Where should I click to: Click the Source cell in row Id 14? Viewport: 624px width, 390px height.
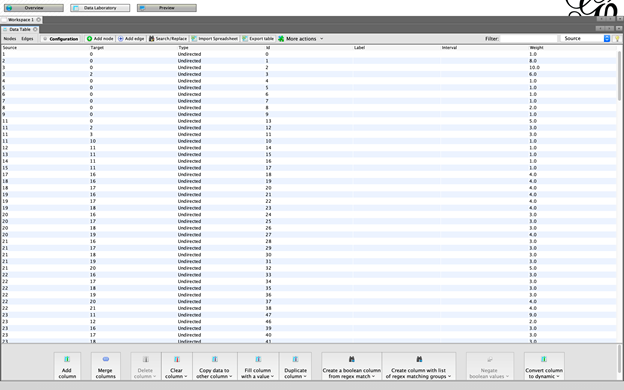45,148
